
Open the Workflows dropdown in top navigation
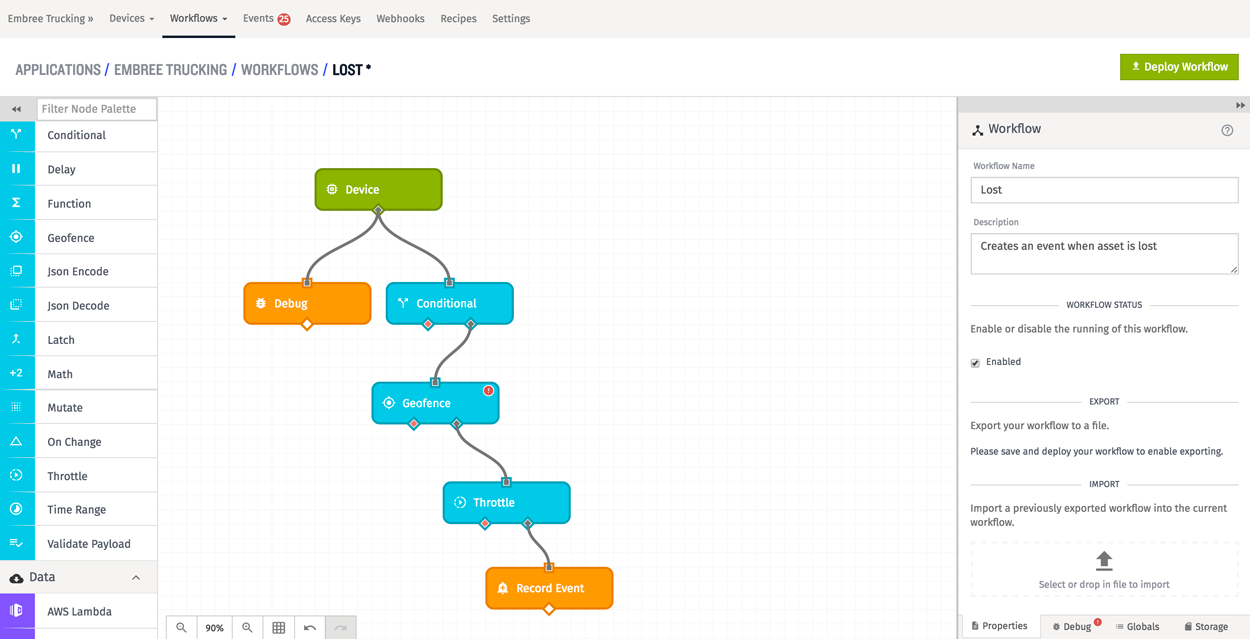pos(197,18)
